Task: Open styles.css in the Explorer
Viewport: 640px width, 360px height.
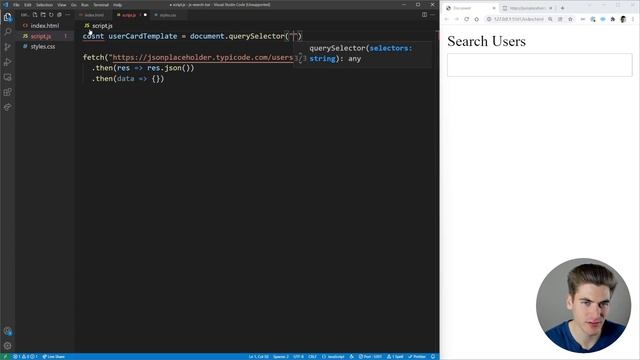Action: (x=45, y=47)
